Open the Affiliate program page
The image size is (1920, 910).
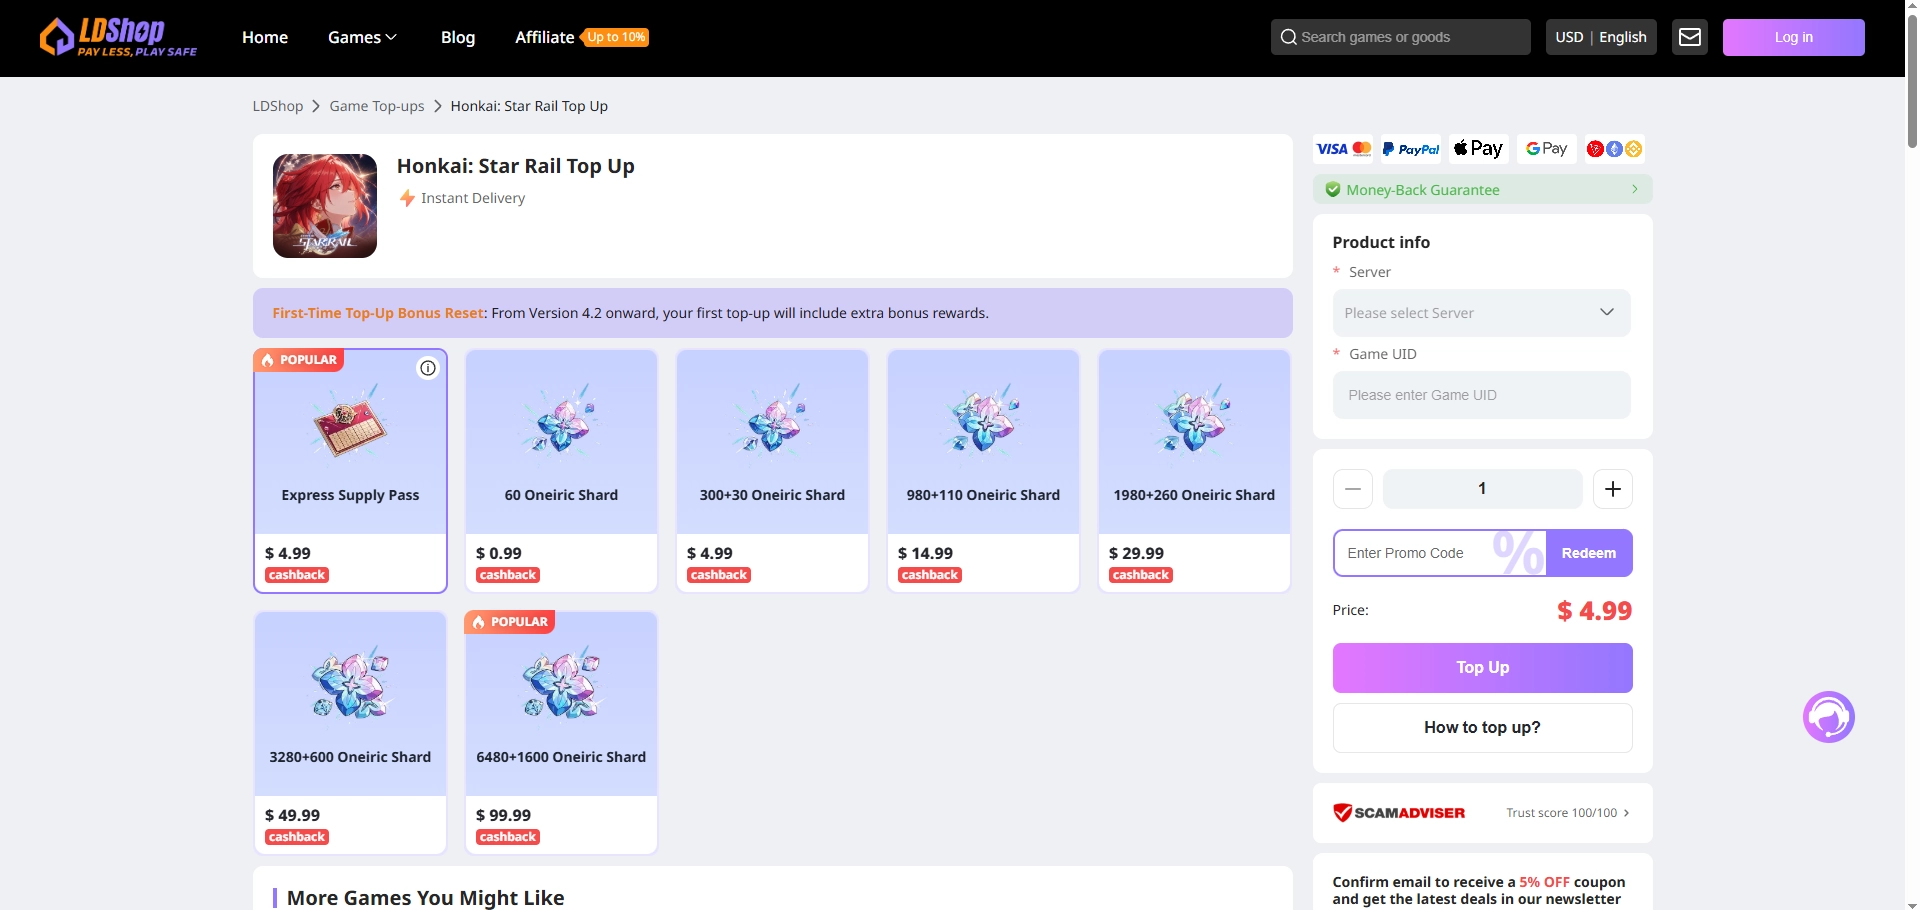pos(544,37)
